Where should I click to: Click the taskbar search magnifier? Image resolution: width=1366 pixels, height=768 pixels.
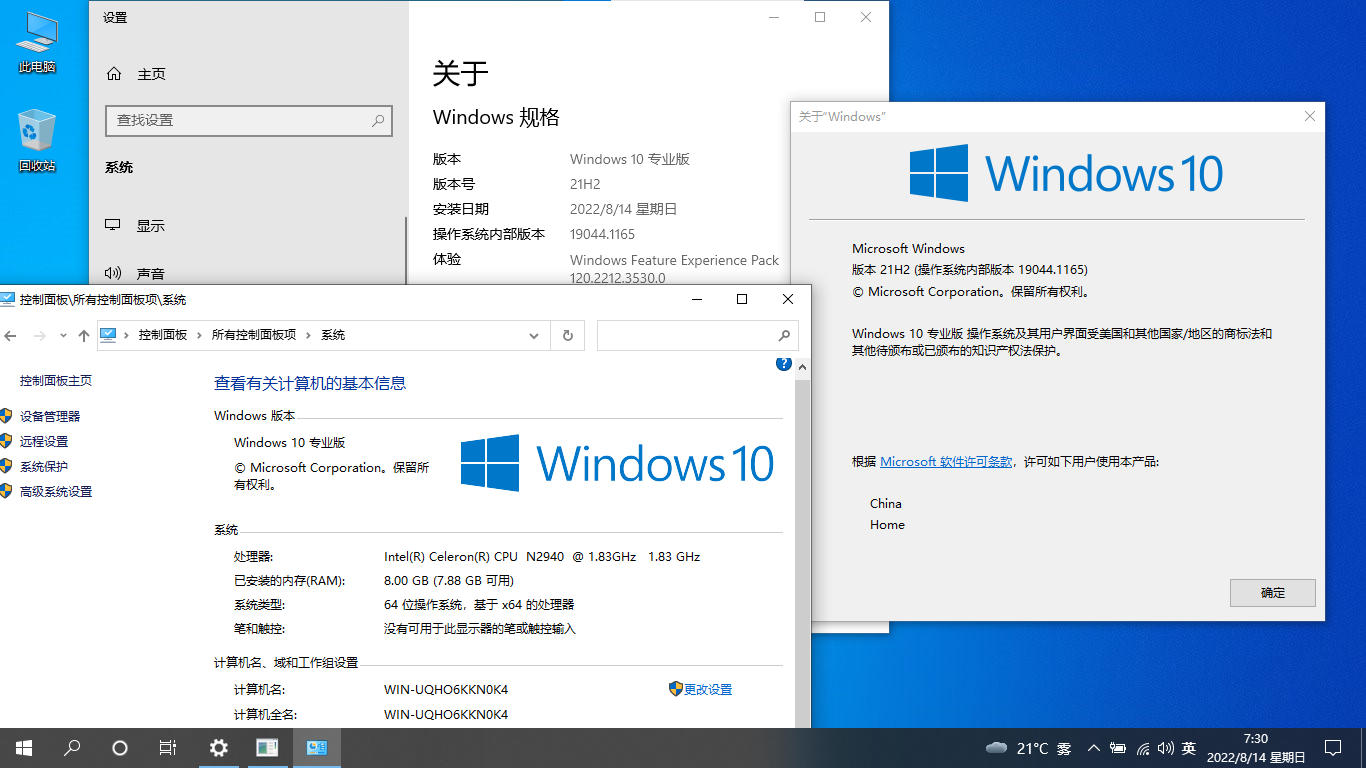pyautogui.click(x=72, y=748)
